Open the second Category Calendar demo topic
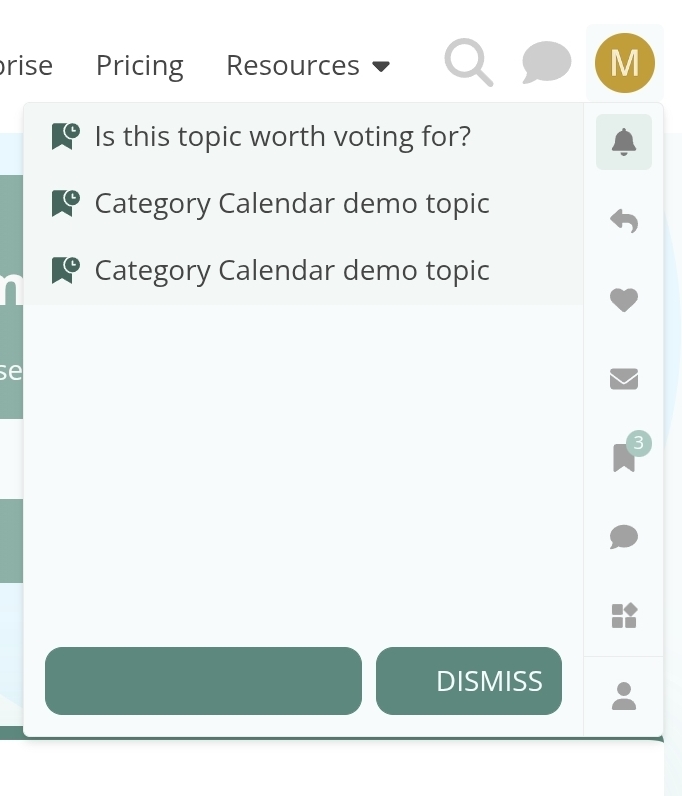 [292, 271]
